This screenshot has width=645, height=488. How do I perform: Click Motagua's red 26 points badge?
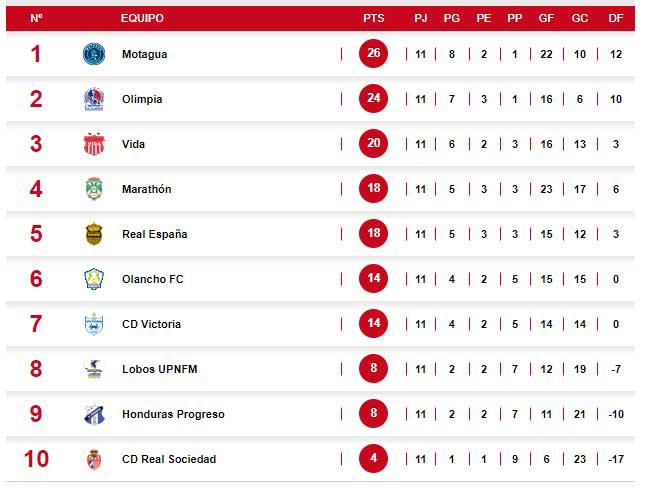373,54
